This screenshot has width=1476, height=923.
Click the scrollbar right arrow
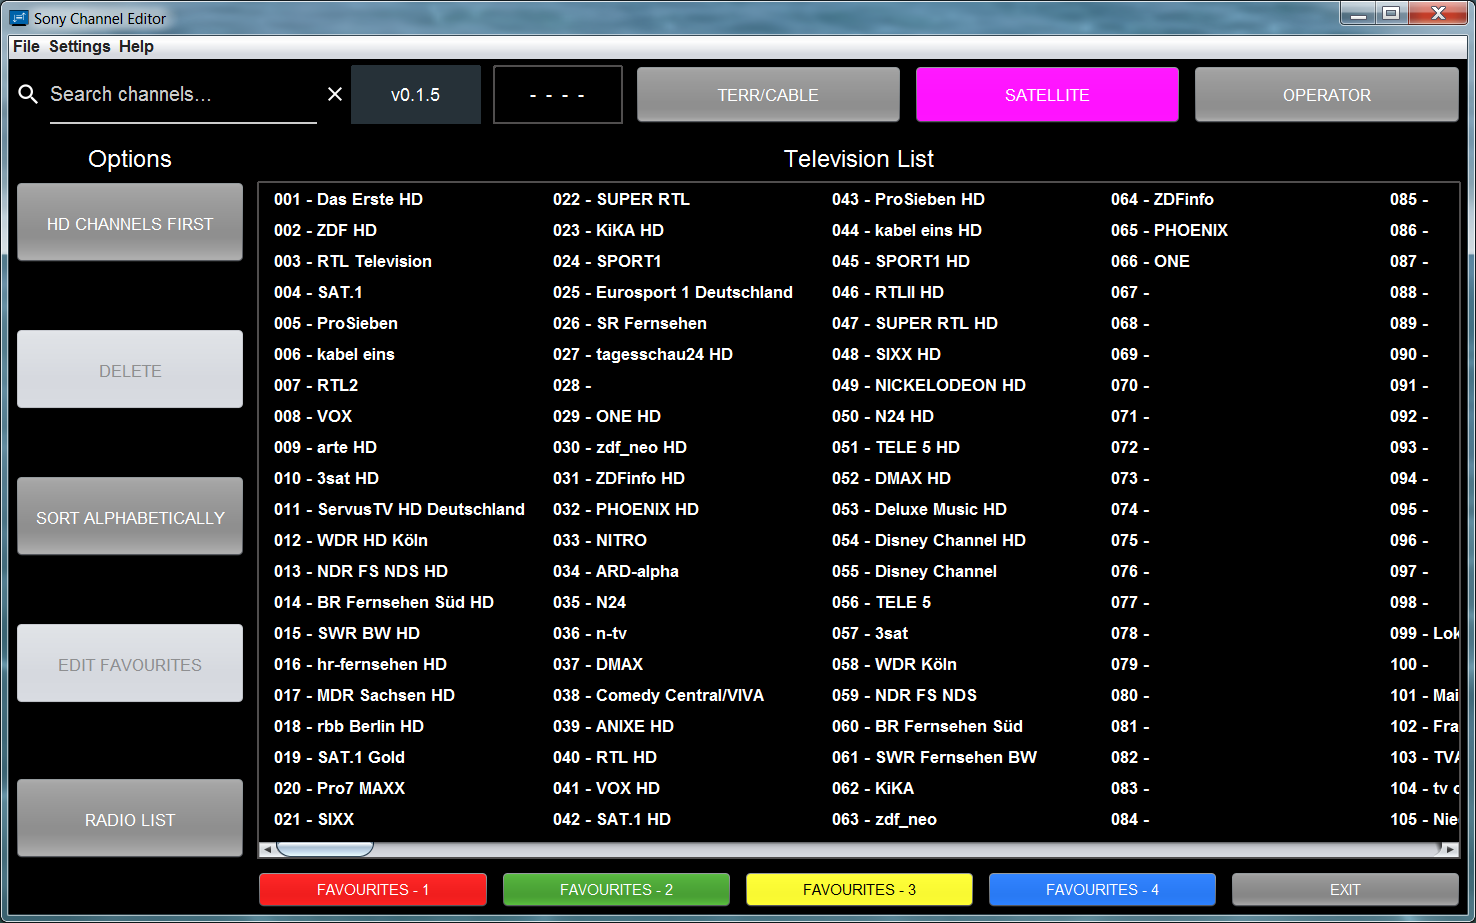(x=1450, y=849)
